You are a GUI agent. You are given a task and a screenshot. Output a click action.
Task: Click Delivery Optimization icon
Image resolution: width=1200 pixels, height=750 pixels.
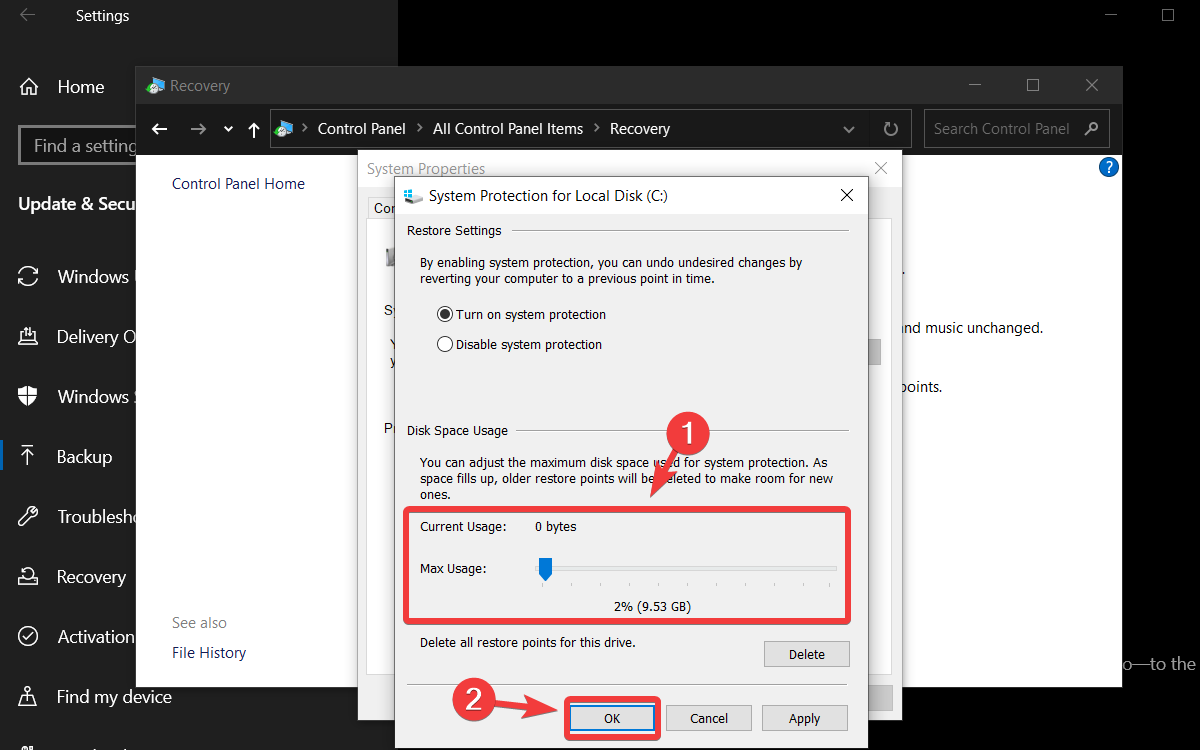pos(29,337)
